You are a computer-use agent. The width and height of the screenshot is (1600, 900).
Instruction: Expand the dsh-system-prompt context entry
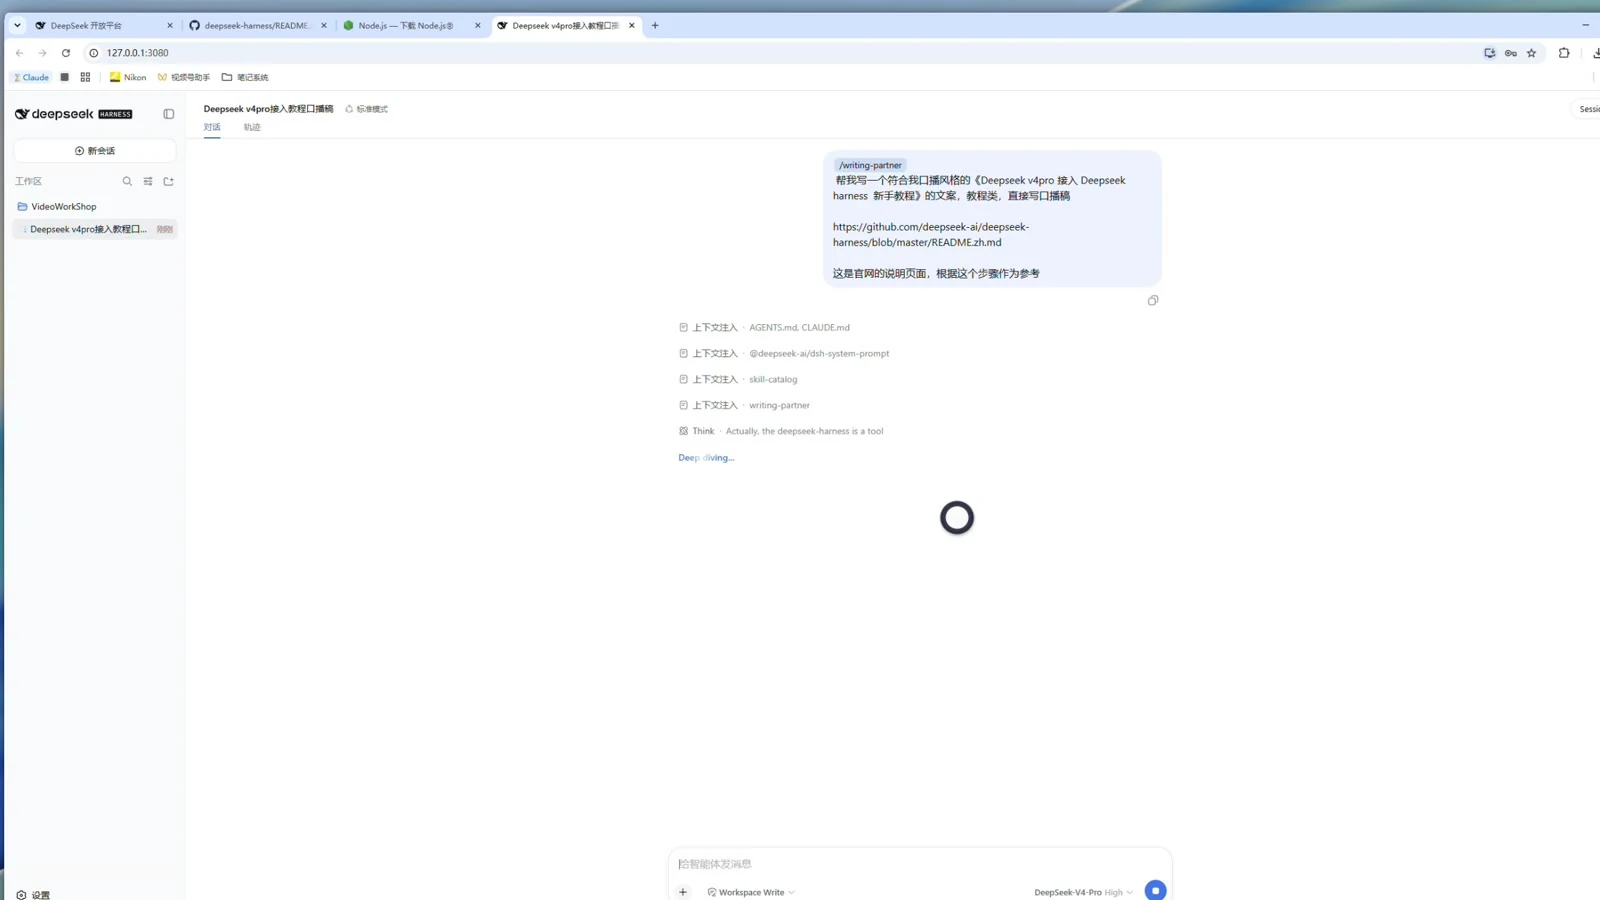pos(784,353)
